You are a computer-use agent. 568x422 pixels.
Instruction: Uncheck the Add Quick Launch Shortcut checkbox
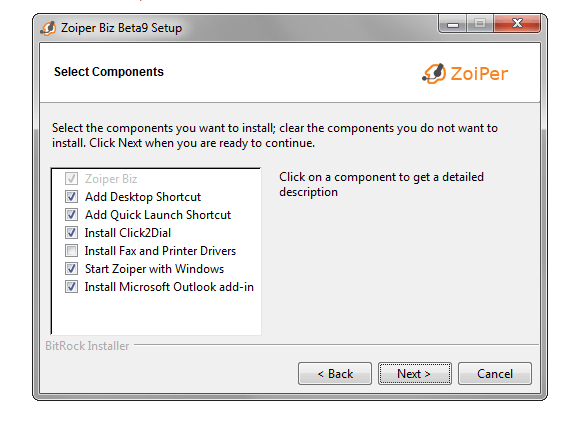(71, 215)
